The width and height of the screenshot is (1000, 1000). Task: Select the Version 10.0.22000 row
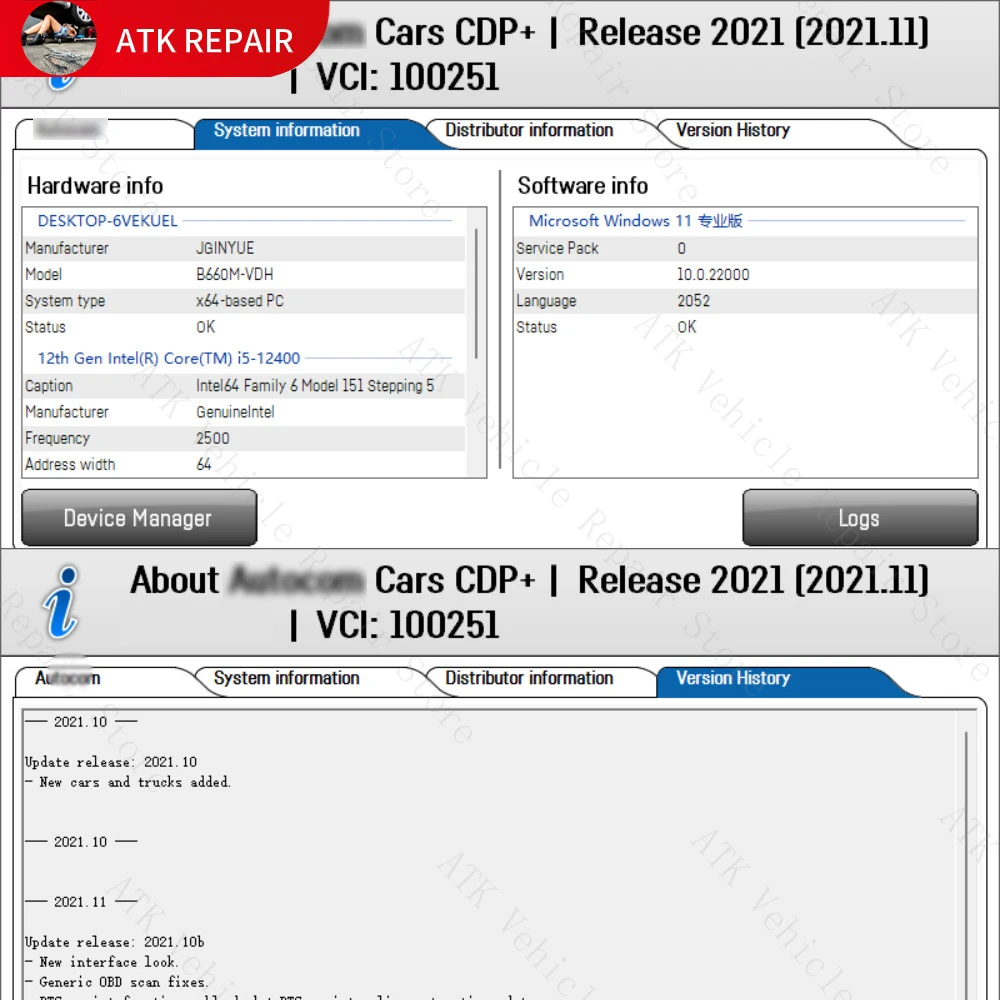[x=746, y=275]
